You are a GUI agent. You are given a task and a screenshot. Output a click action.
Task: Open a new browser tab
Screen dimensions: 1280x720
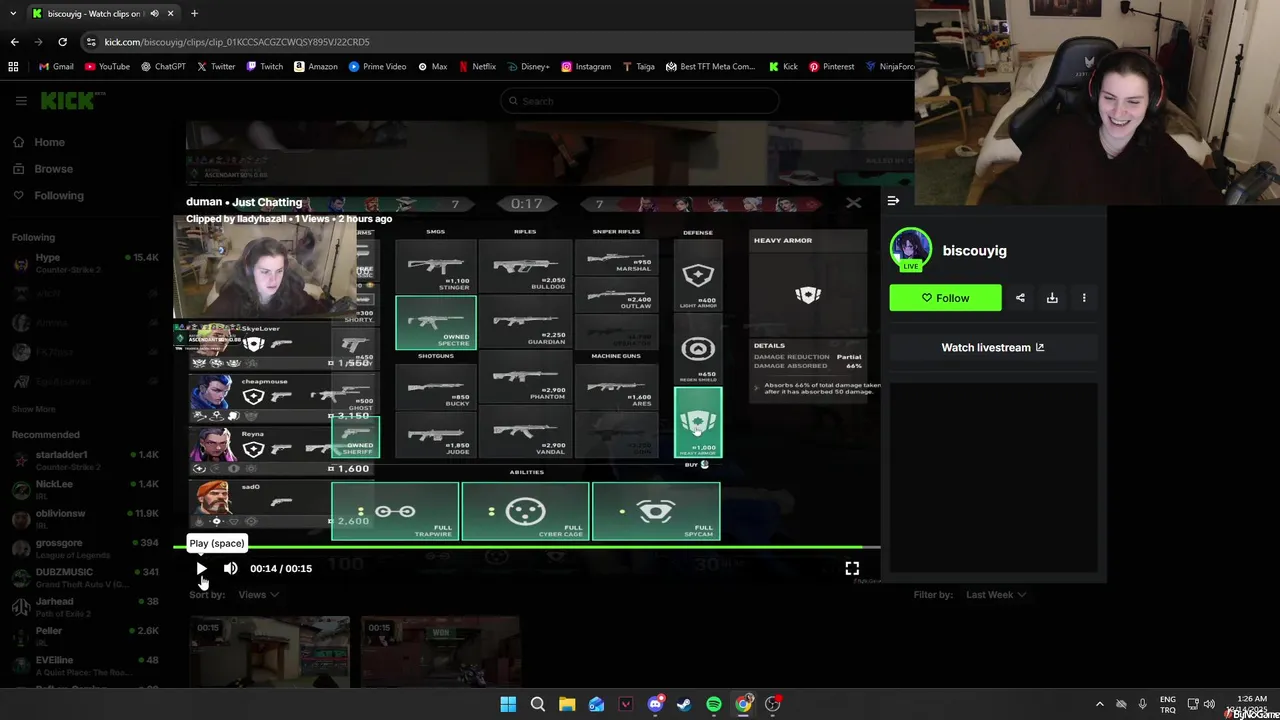coord(194,13)
